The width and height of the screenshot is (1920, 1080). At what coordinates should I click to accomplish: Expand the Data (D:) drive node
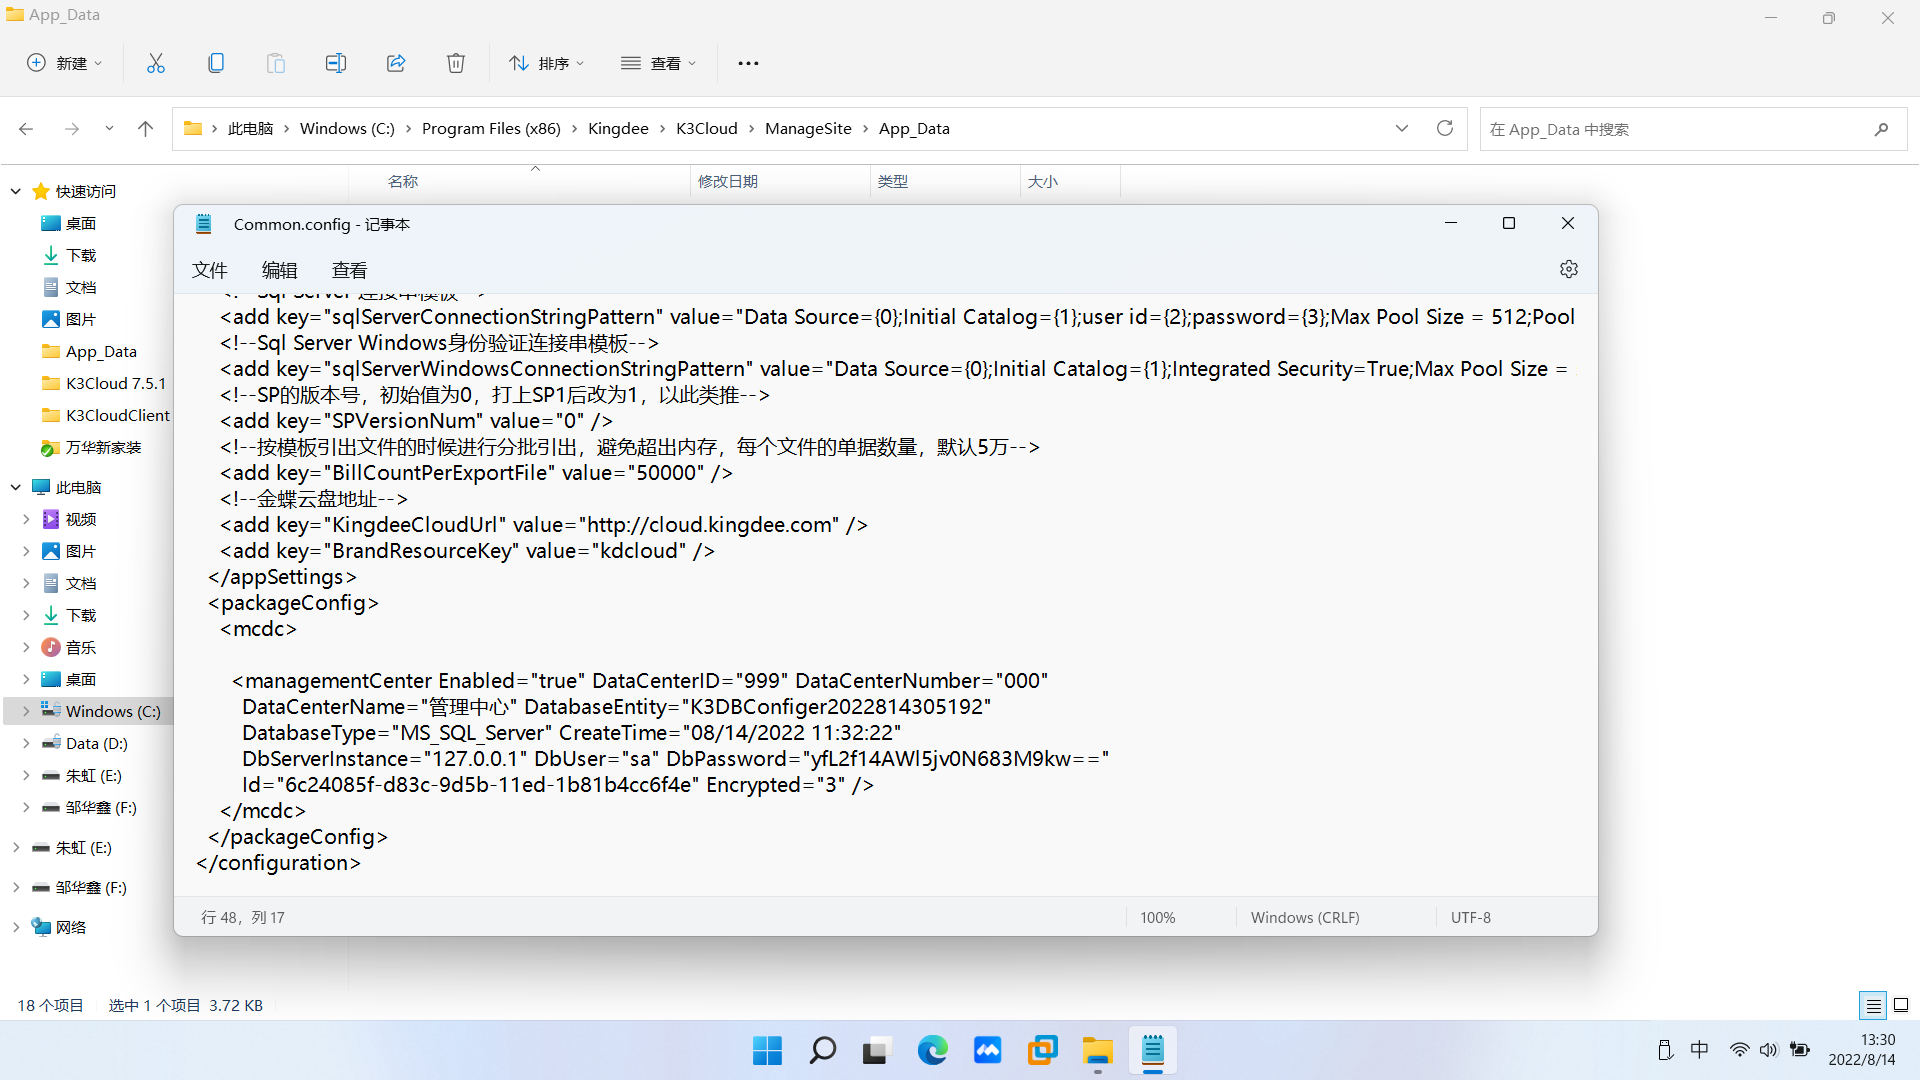click(x=26, y=743)
